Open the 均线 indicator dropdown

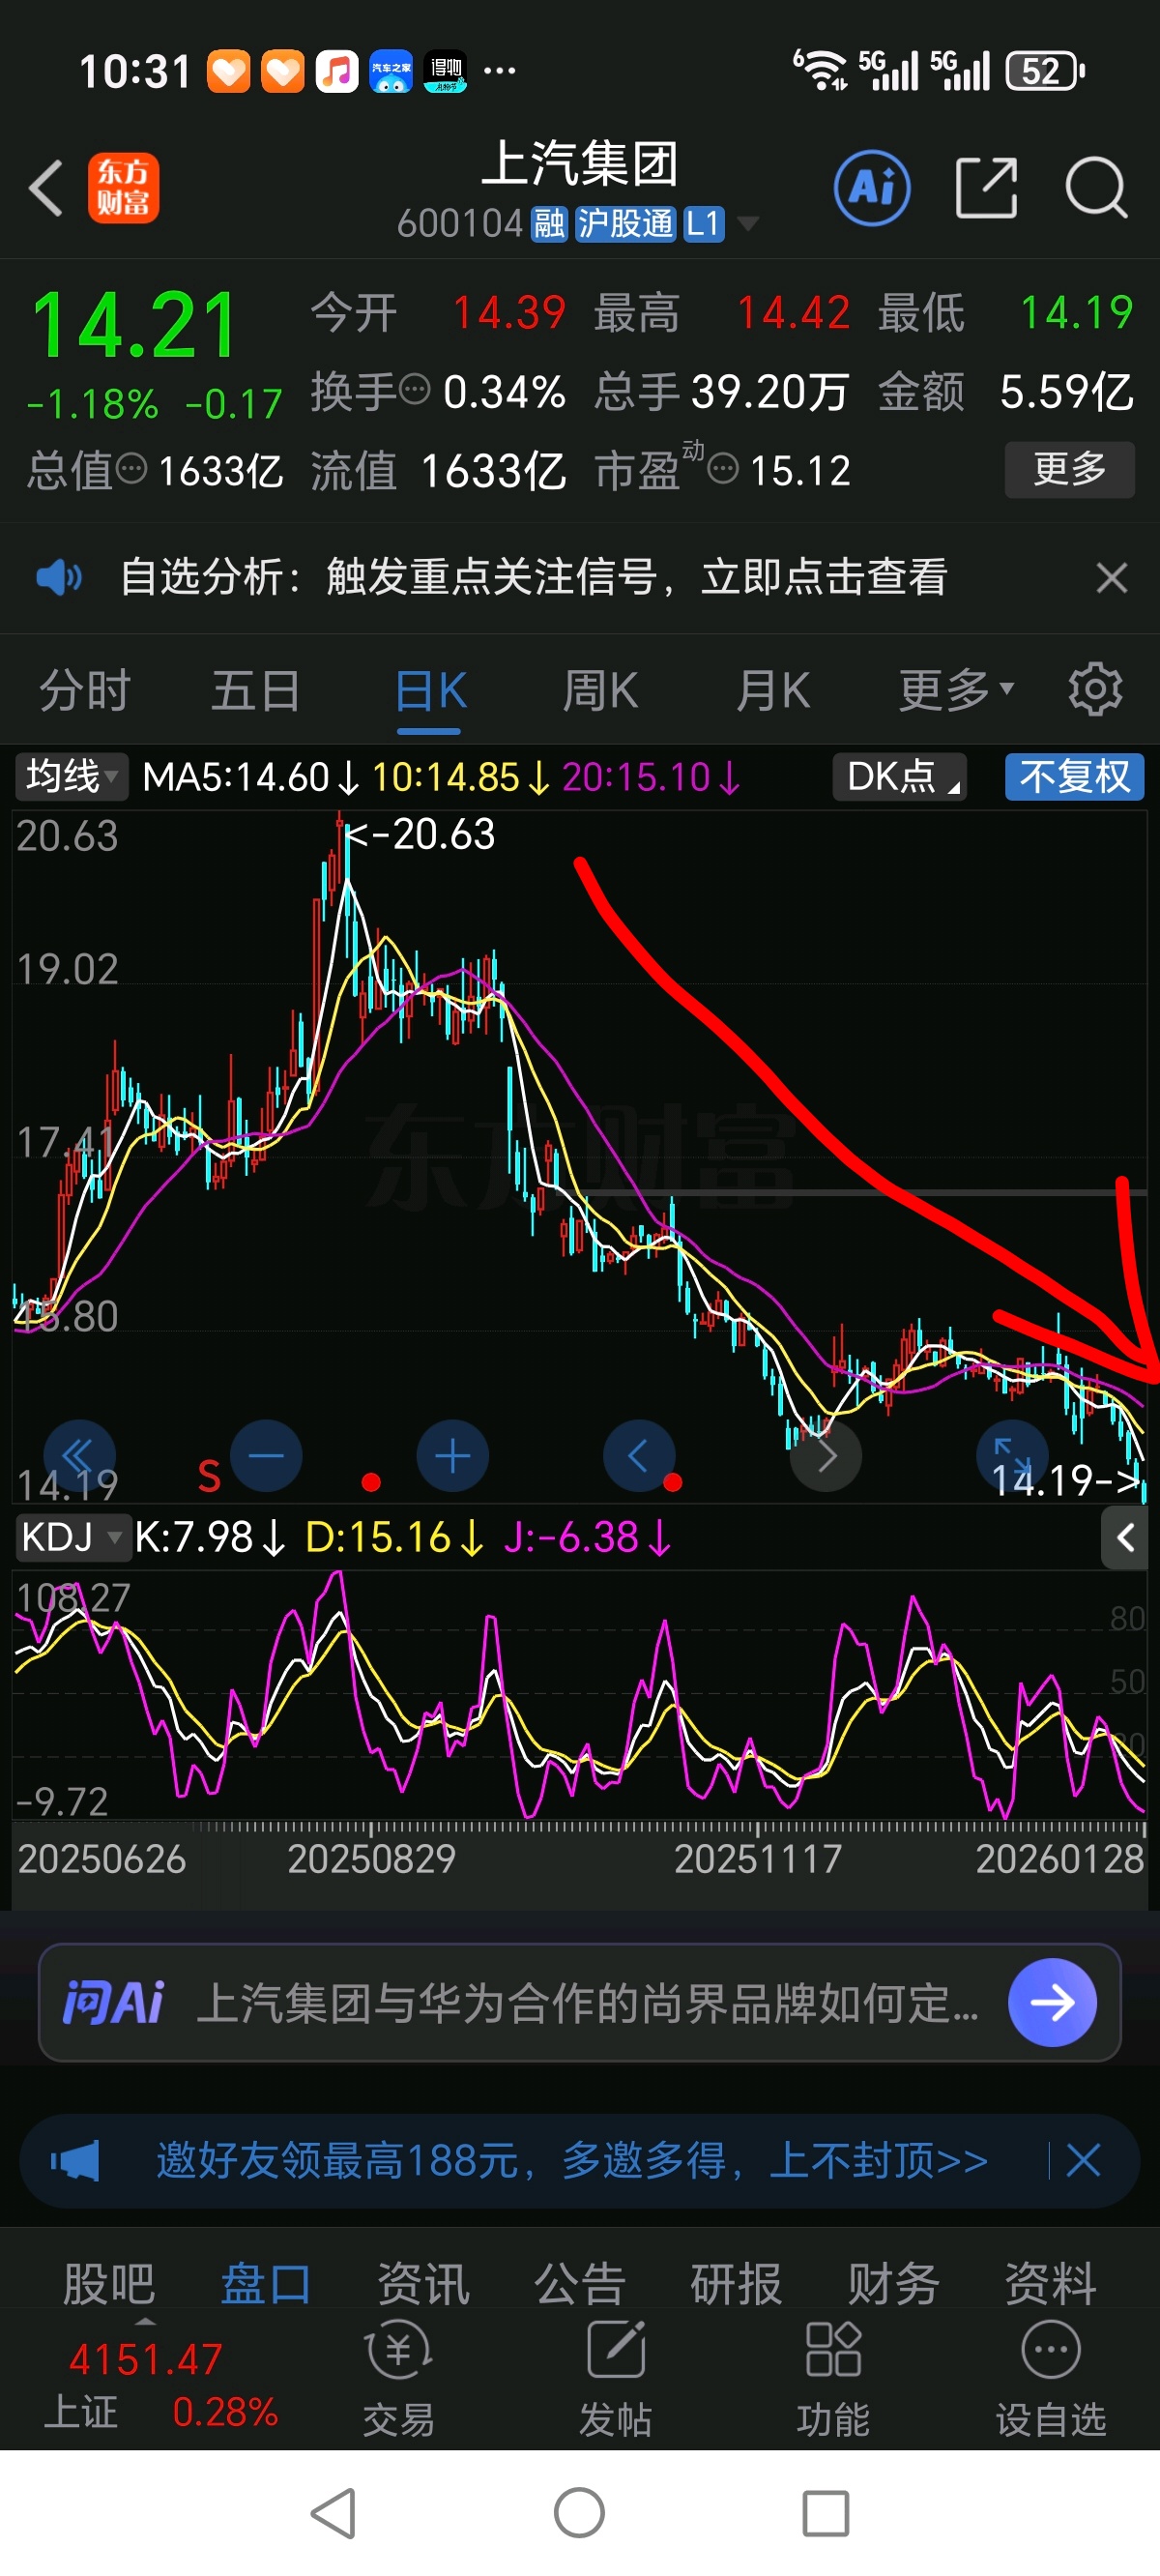pos(71,777)
